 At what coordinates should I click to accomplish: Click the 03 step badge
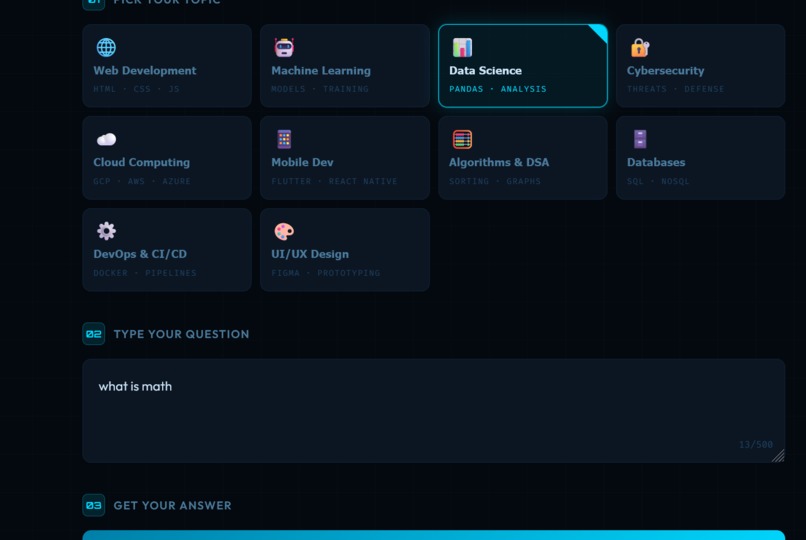[x=94, y=505]
